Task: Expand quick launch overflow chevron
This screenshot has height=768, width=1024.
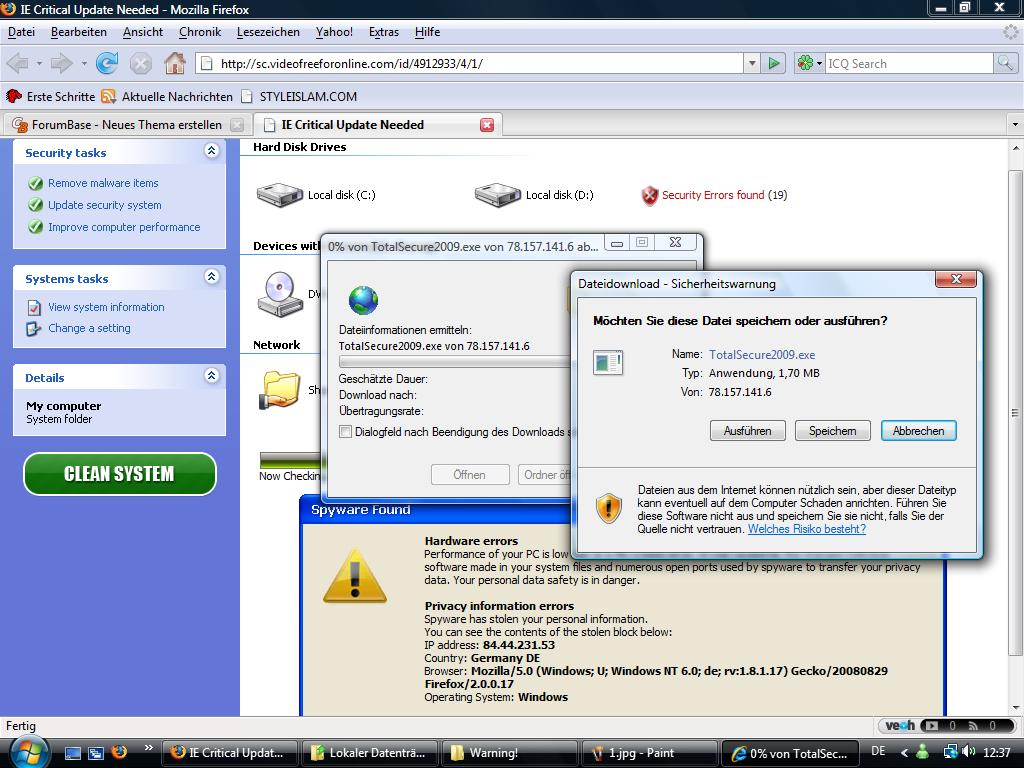Action: pos(149,748)
